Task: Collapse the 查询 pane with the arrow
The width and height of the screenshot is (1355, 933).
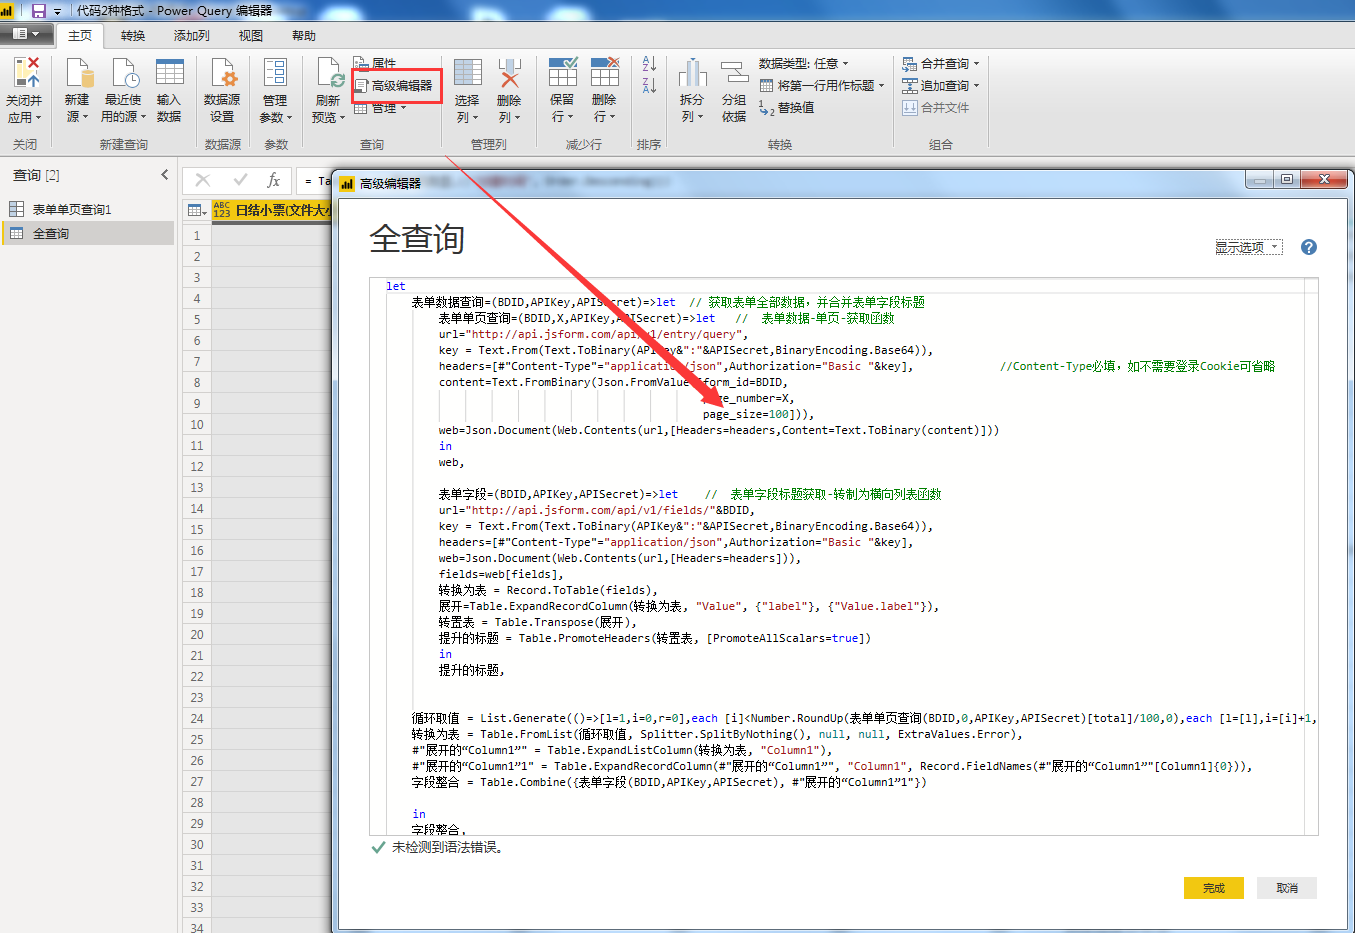Action: 165,175
